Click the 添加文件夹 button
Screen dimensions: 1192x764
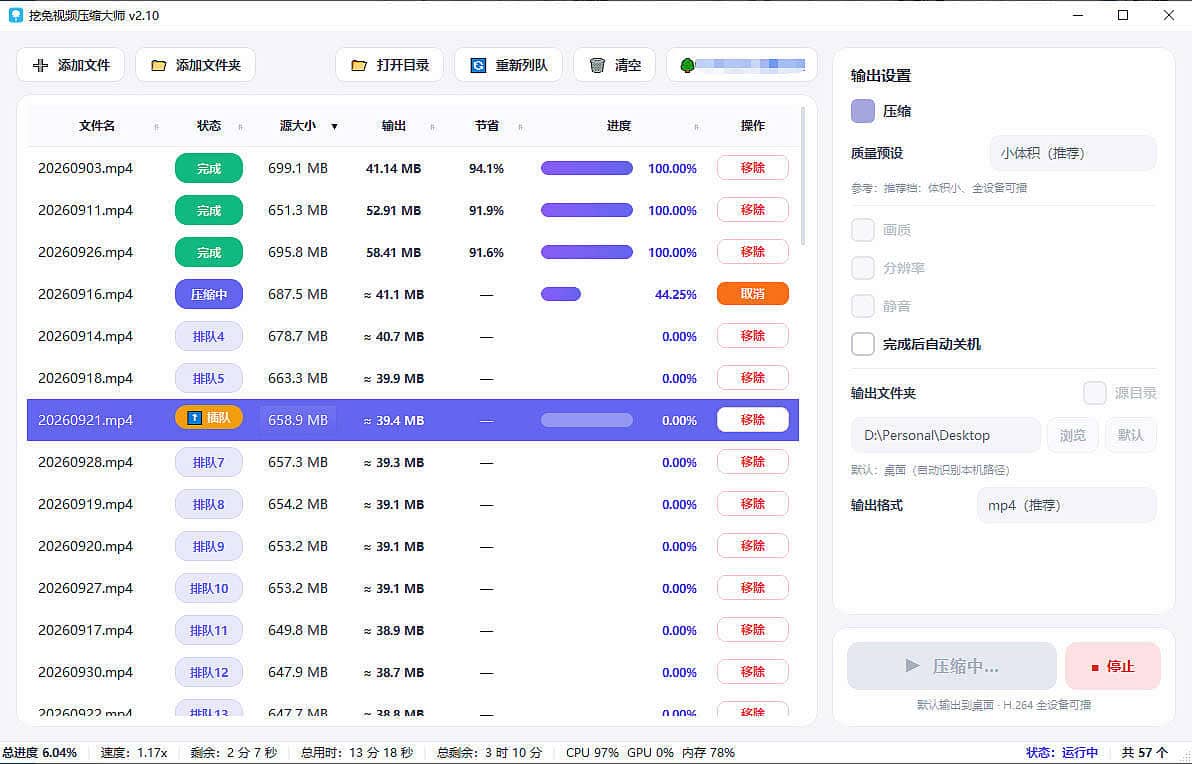195,65
